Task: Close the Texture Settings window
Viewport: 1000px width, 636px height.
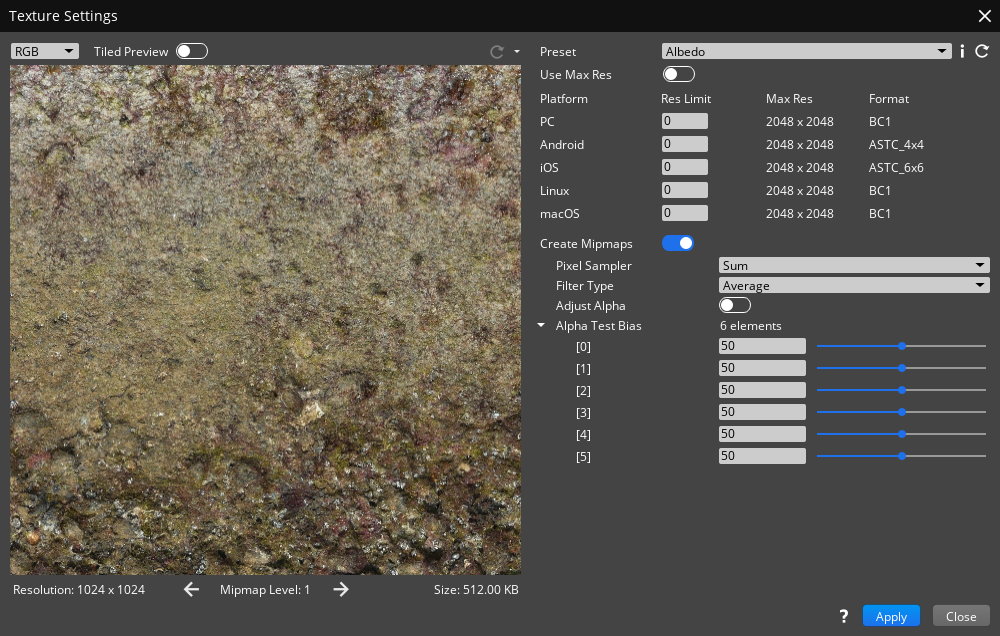Action: [x=984, y=15]
